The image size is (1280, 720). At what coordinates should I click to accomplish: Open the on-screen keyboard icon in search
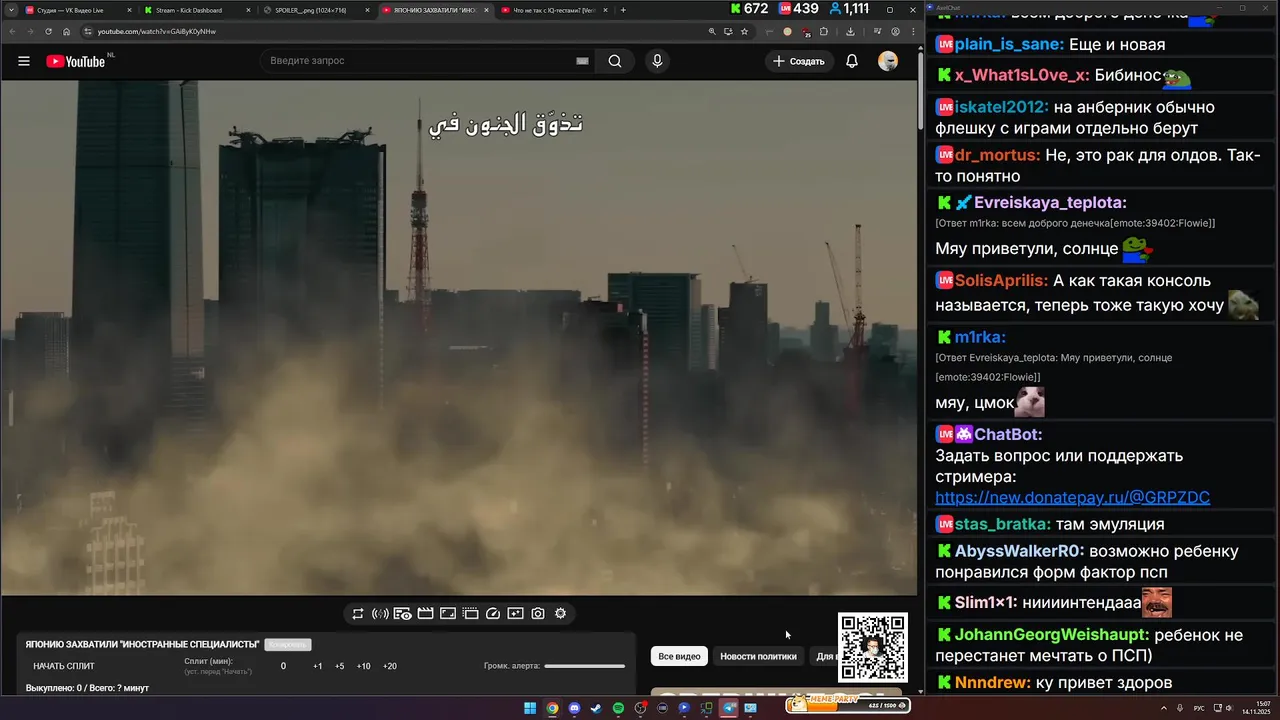[x=582, y=61]
